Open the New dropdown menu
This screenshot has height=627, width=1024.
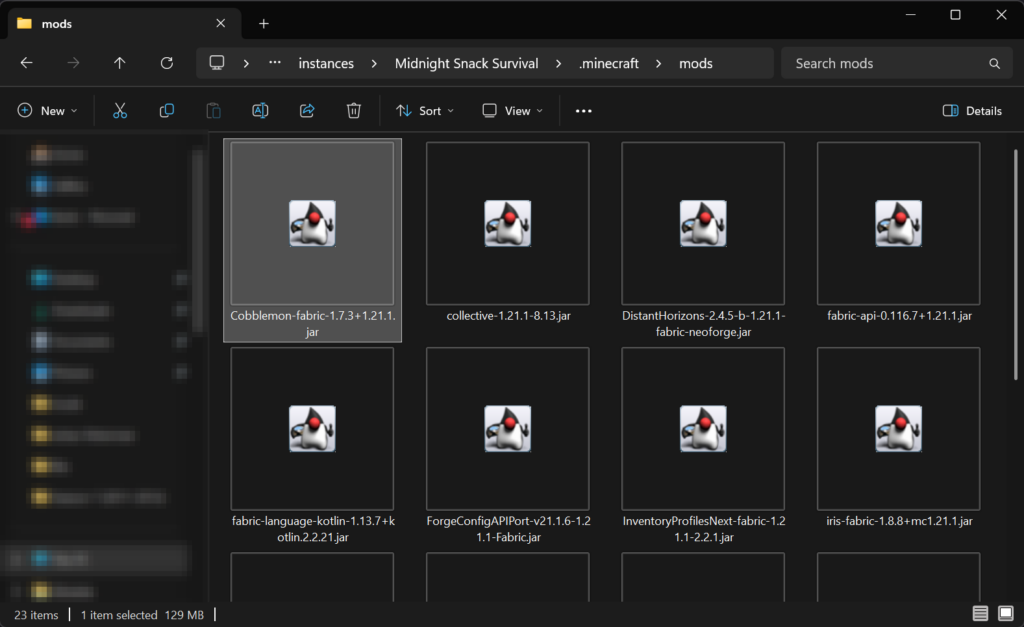tap(47, 111)
